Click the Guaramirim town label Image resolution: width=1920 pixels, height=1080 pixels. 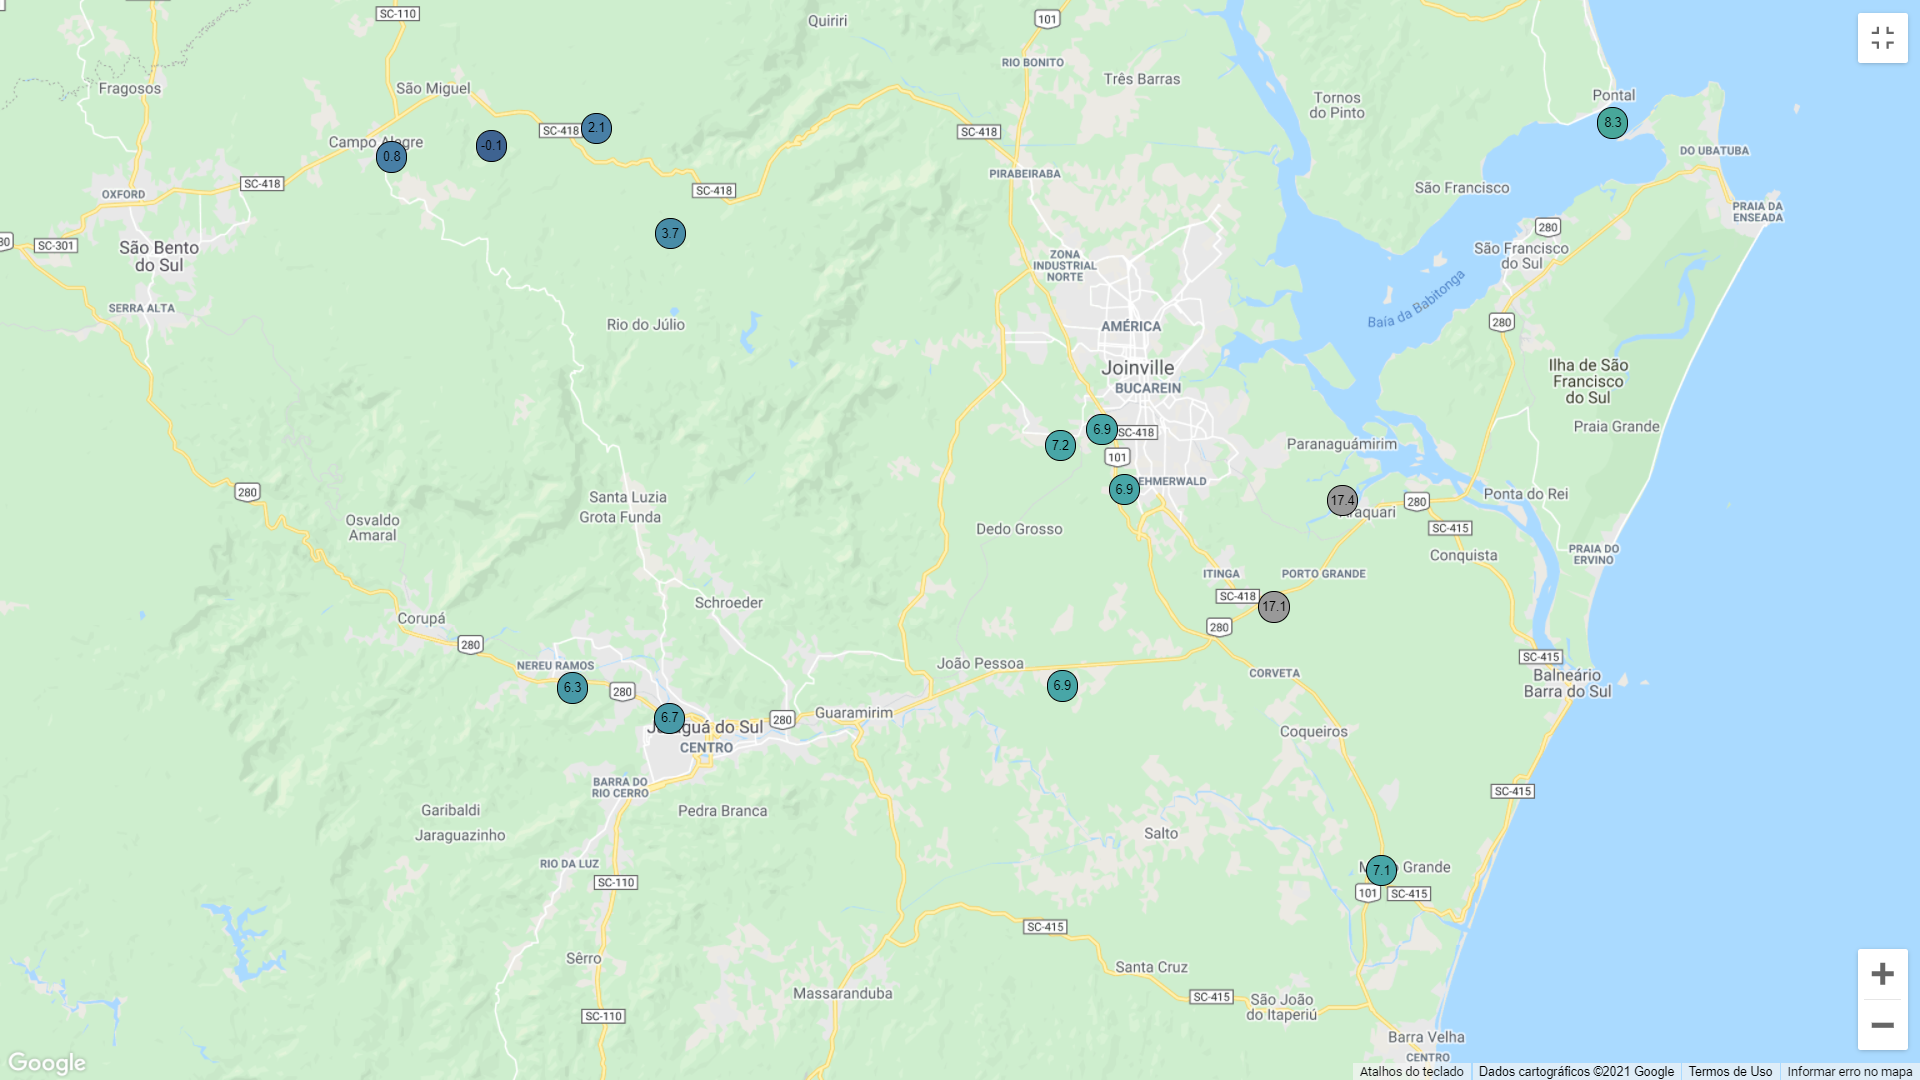point(854,713)
